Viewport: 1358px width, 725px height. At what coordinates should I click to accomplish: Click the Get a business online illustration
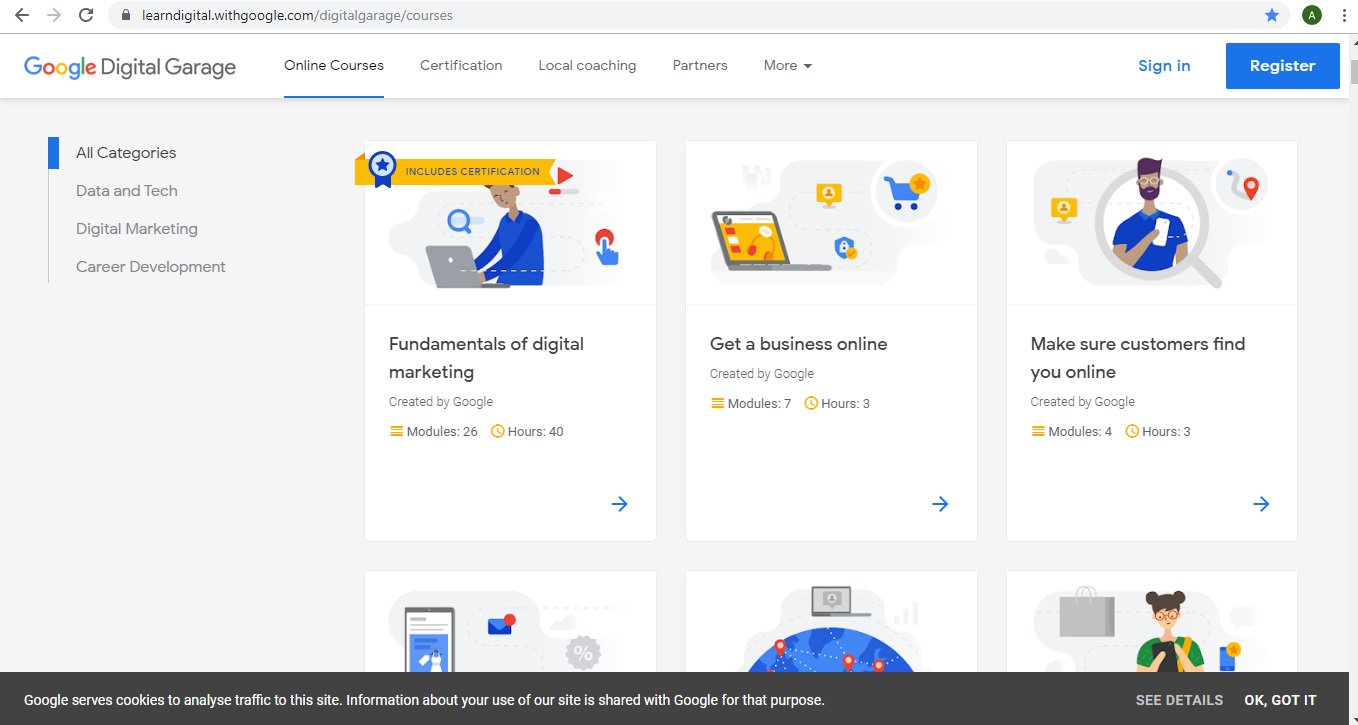point(831,223)
